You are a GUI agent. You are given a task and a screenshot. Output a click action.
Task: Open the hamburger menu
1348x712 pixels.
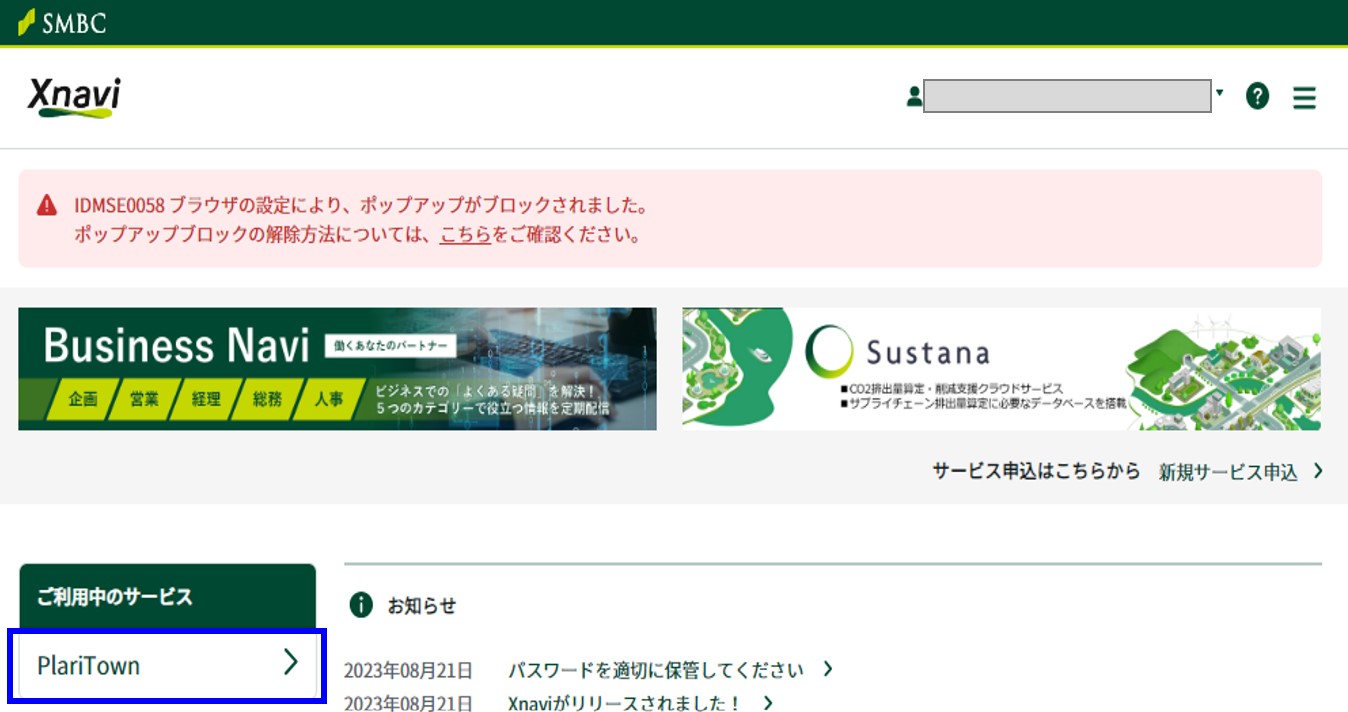click(x=1304, y=98)
